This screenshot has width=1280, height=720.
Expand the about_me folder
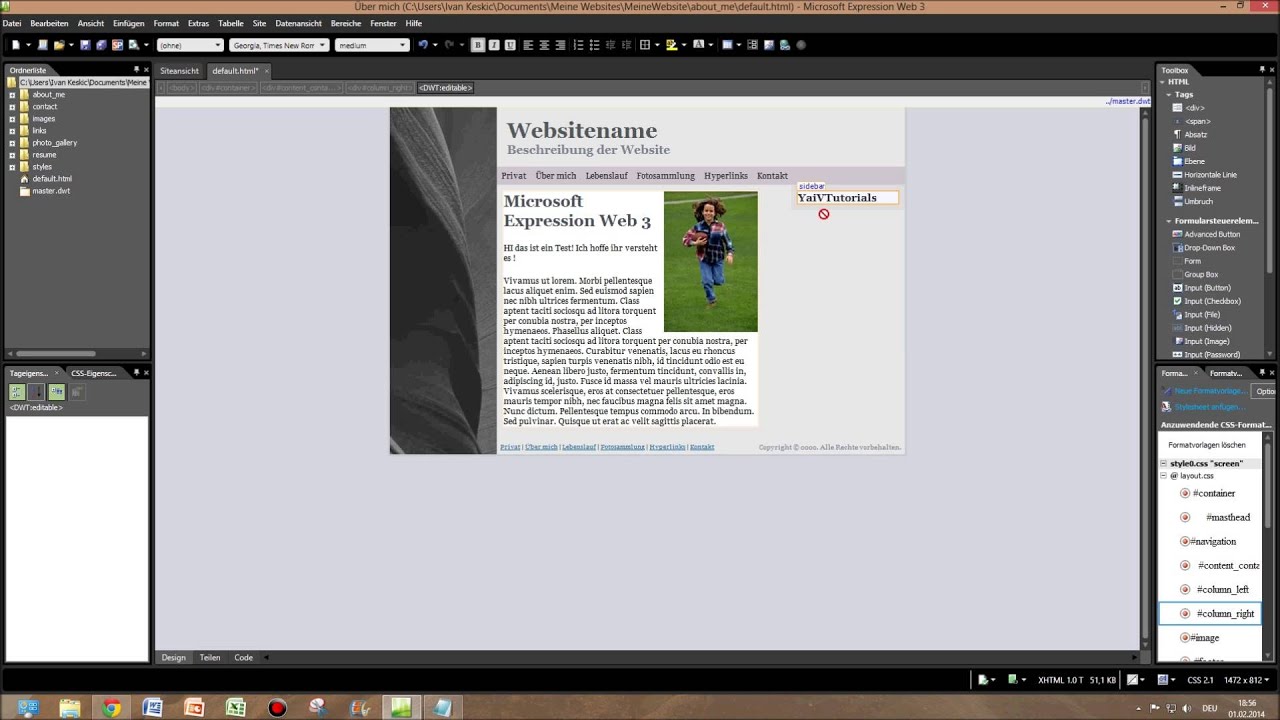coord(12,95)
